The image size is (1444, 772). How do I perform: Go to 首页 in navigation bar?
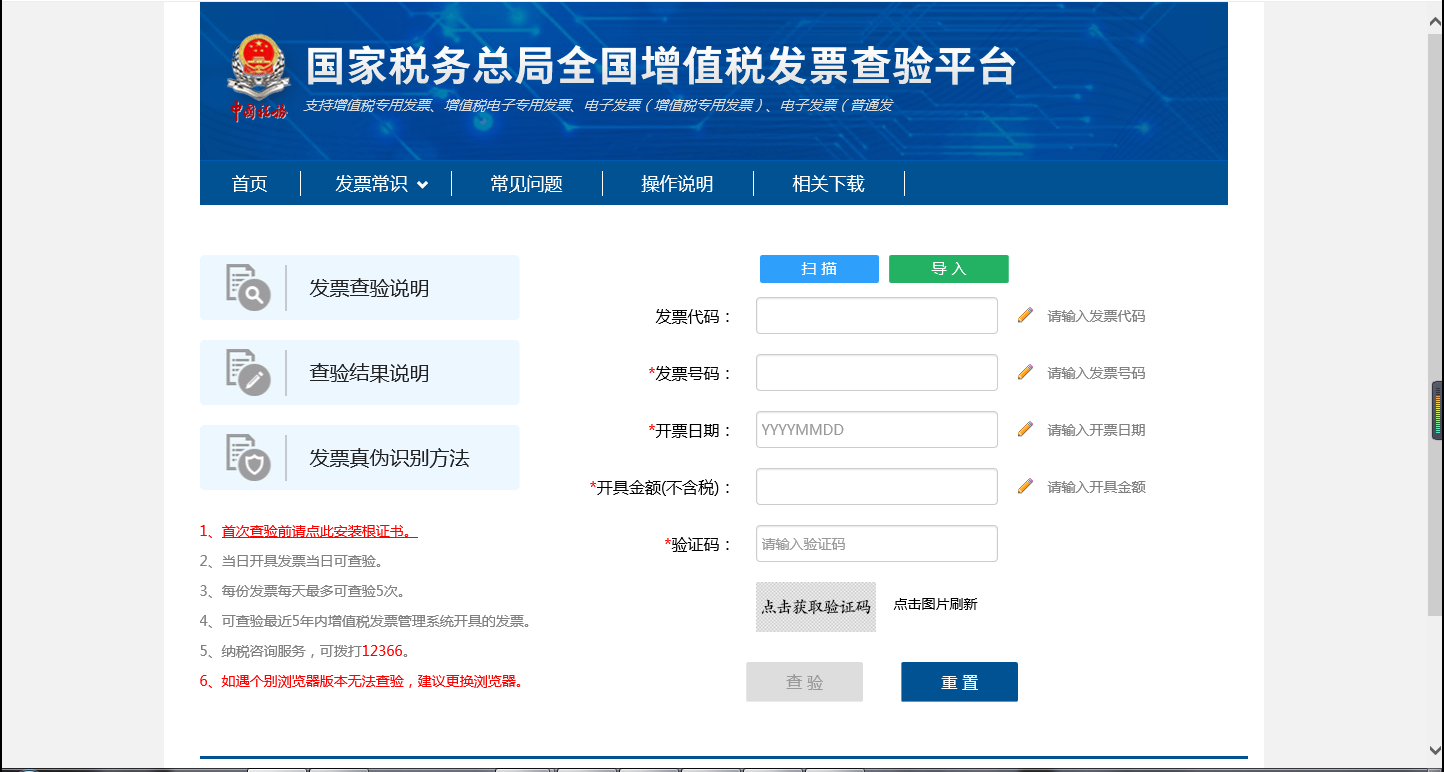pyautogui.click(x=250, y=184)
